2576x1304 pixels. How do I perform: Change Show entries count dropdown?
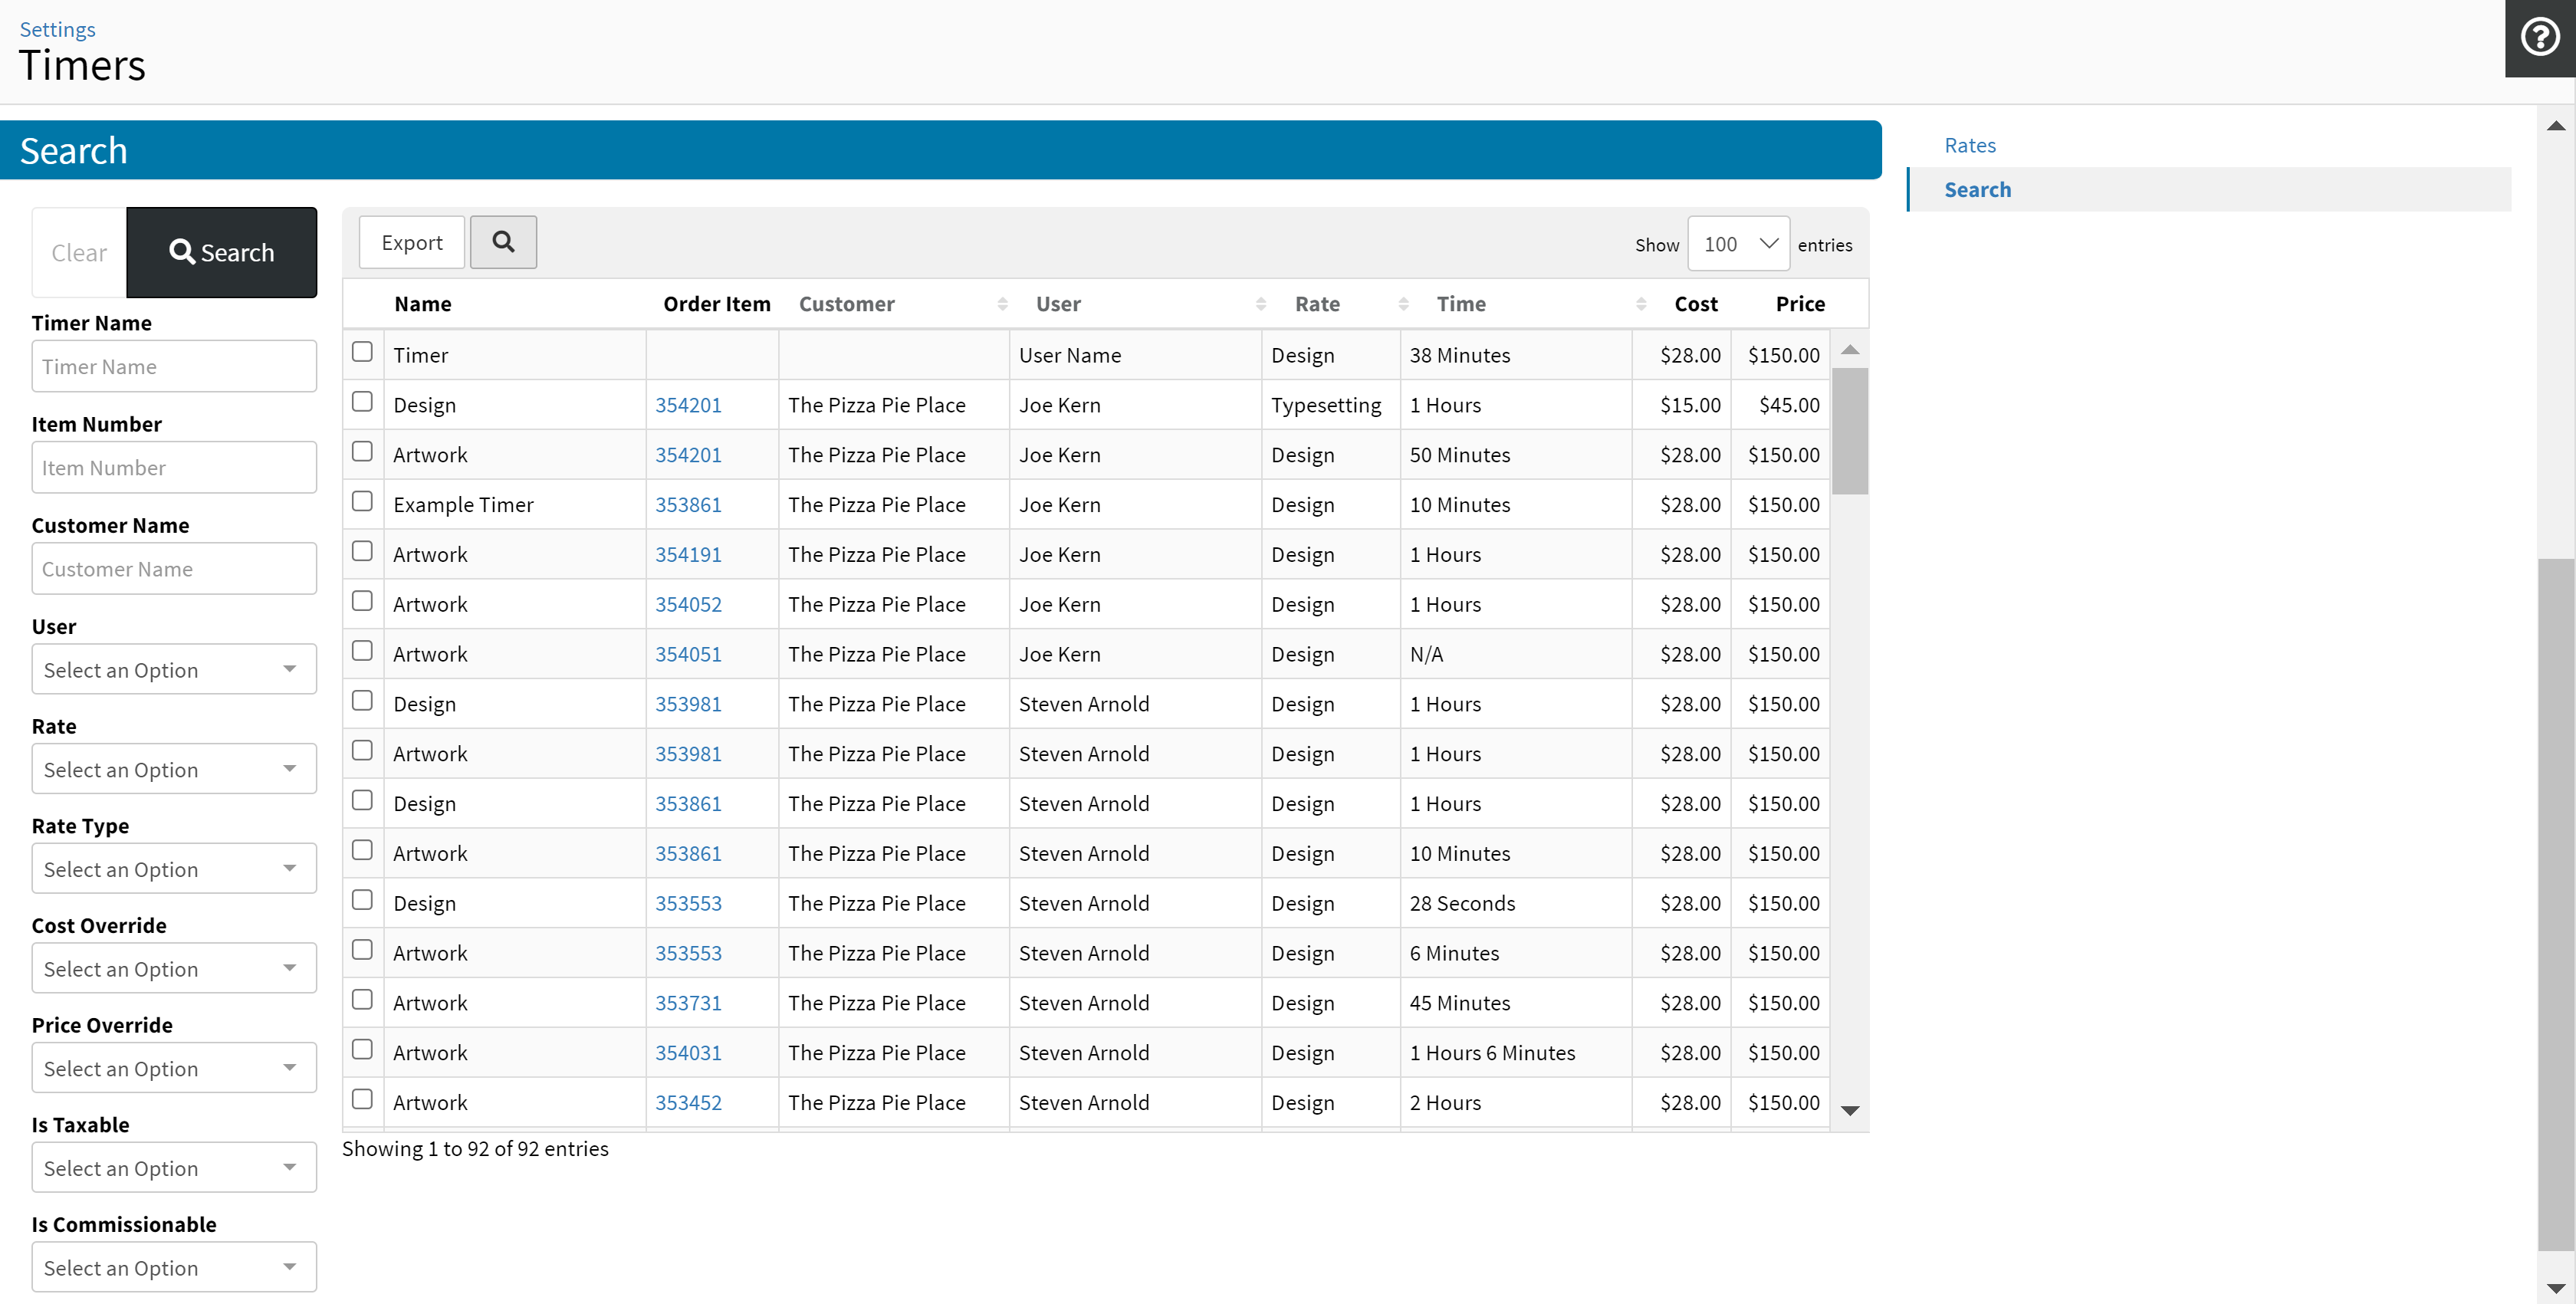point(1738,244)
